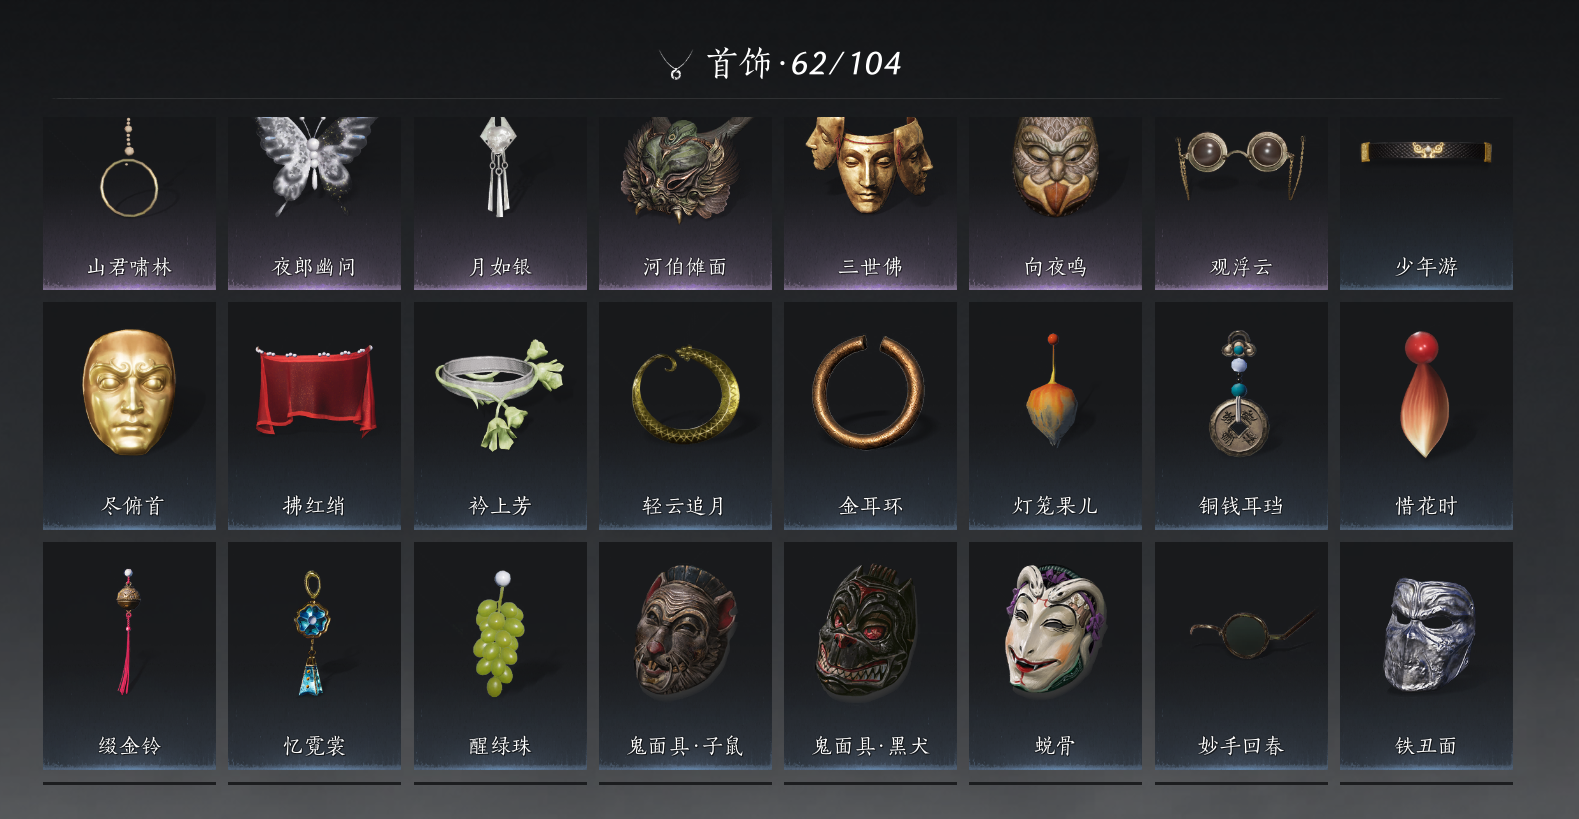Select the 少年游 black headband
Viewport: 1579px width, 819px height.
pos(1426,203)
